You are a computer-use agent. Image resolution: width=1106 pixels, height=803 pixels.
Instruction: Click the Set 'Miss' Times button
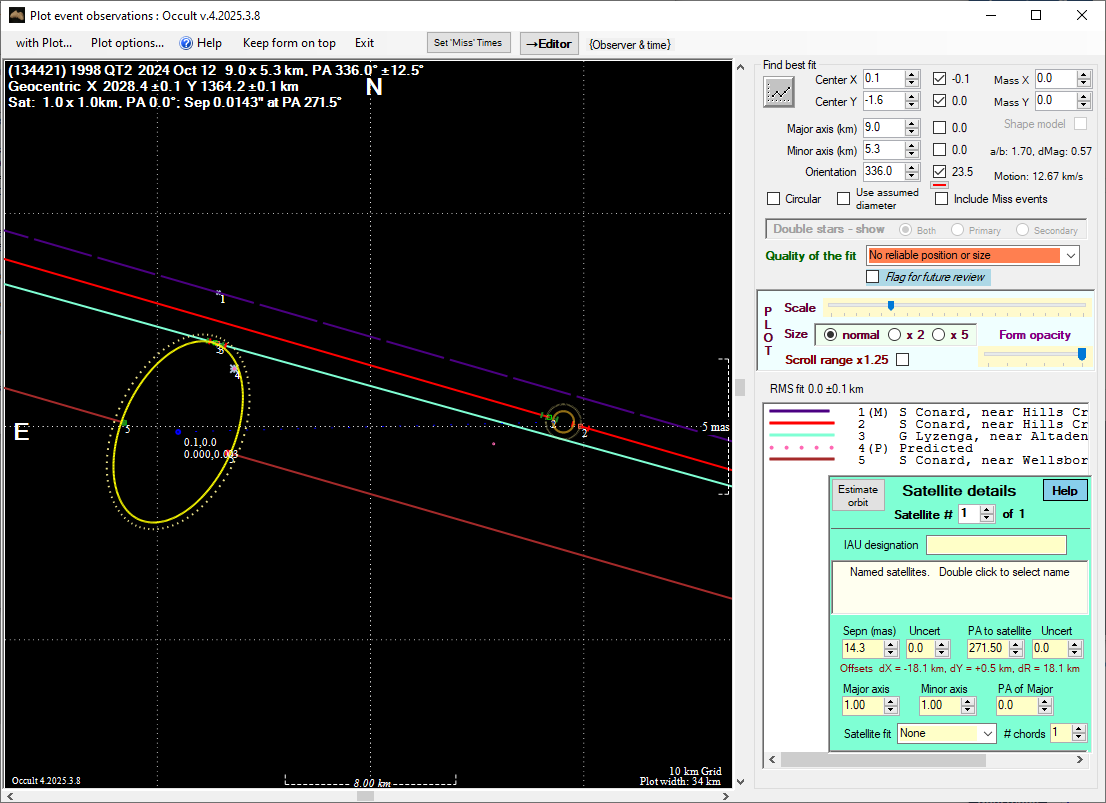coord(468,43)
